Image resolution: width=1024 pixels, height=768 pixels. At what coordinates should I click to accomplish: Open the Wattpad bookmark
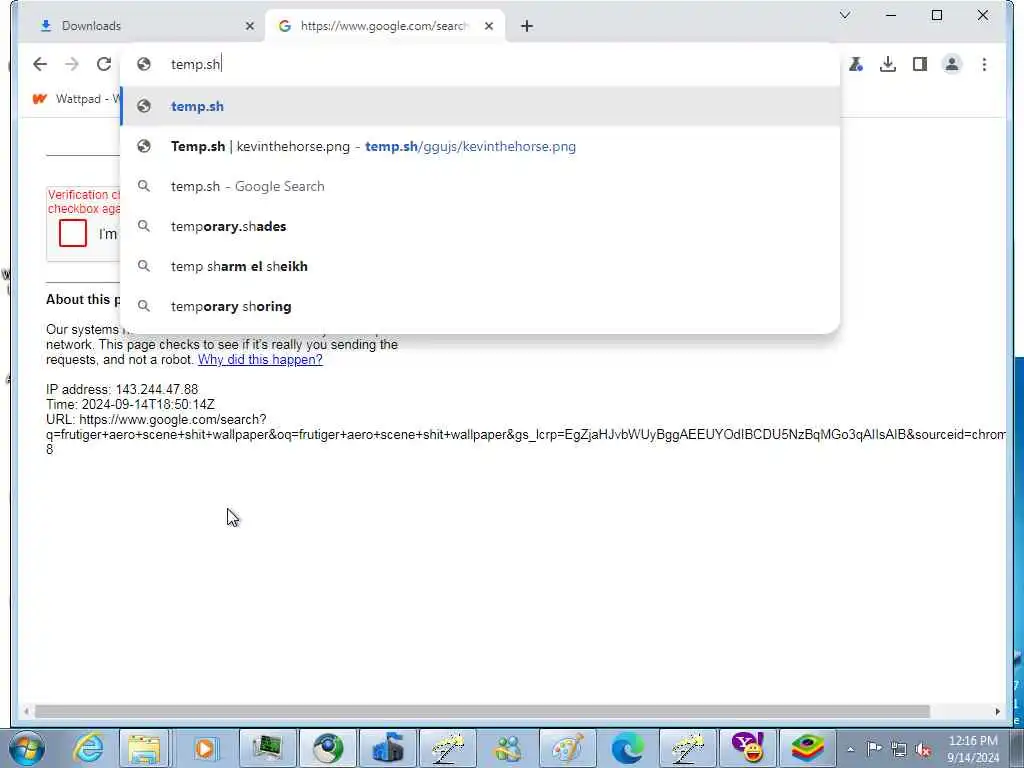coord(75,99)
